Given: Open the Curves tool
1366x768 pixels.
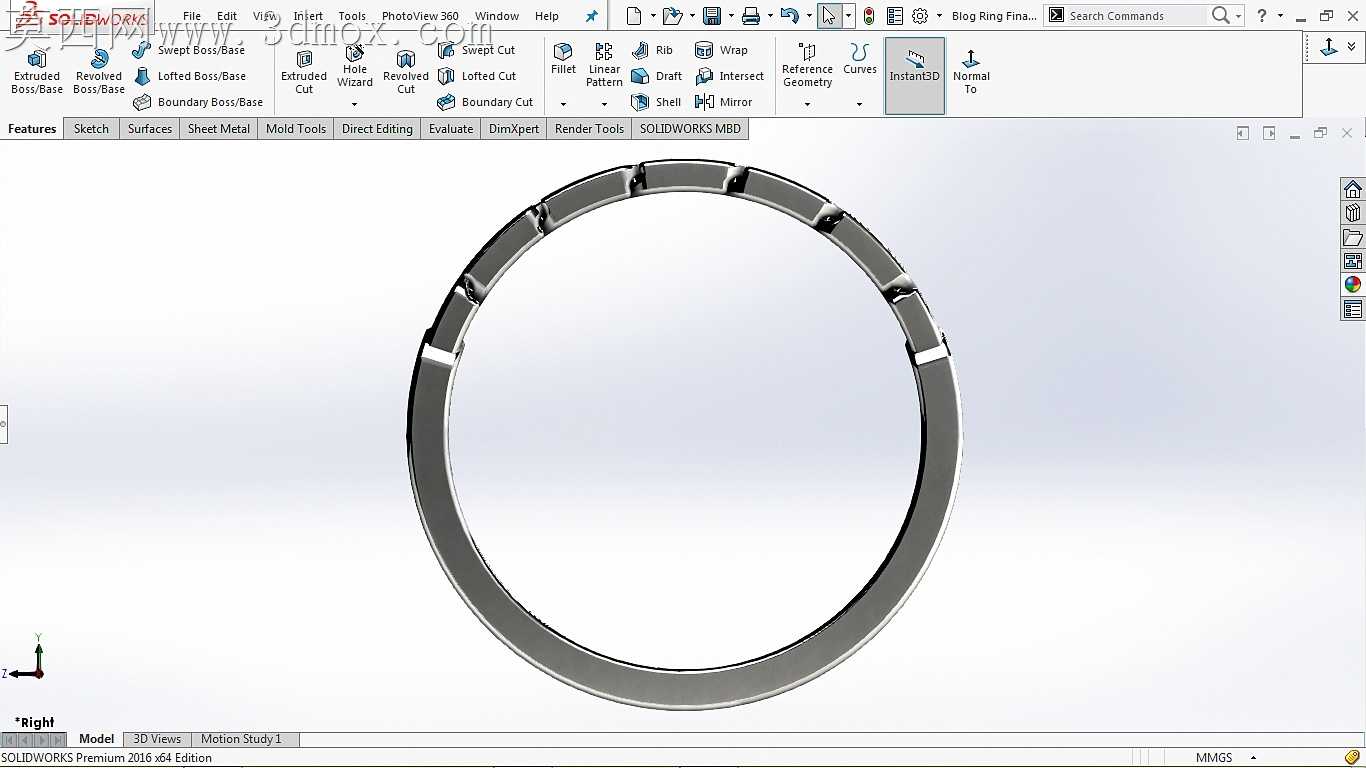Looking at the screenshot, I should click(860, 60).
